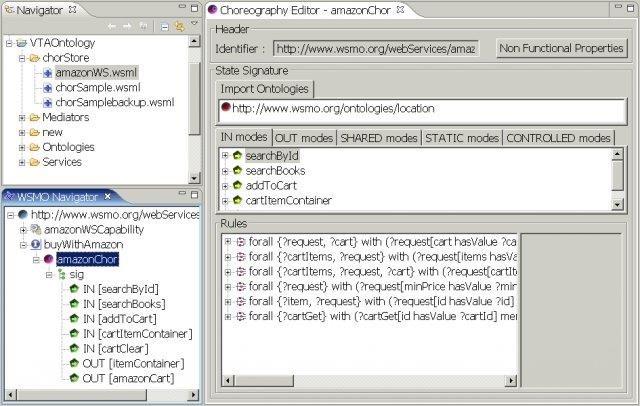
Task: Click the Collapse All icon in Navigator toolbar
Action: (164, 27)
